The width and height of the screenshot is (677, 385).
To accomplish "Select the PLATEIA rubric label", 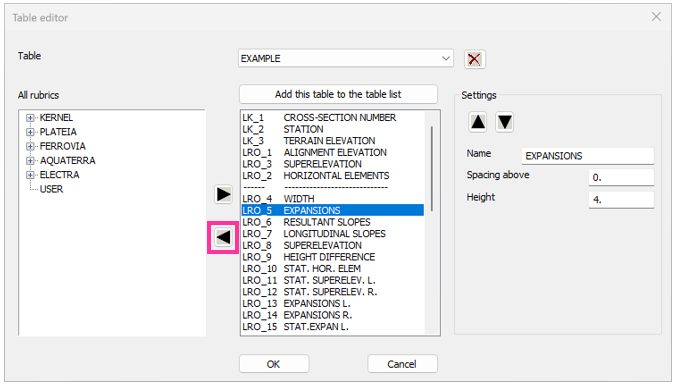I will tap(58, 132).
